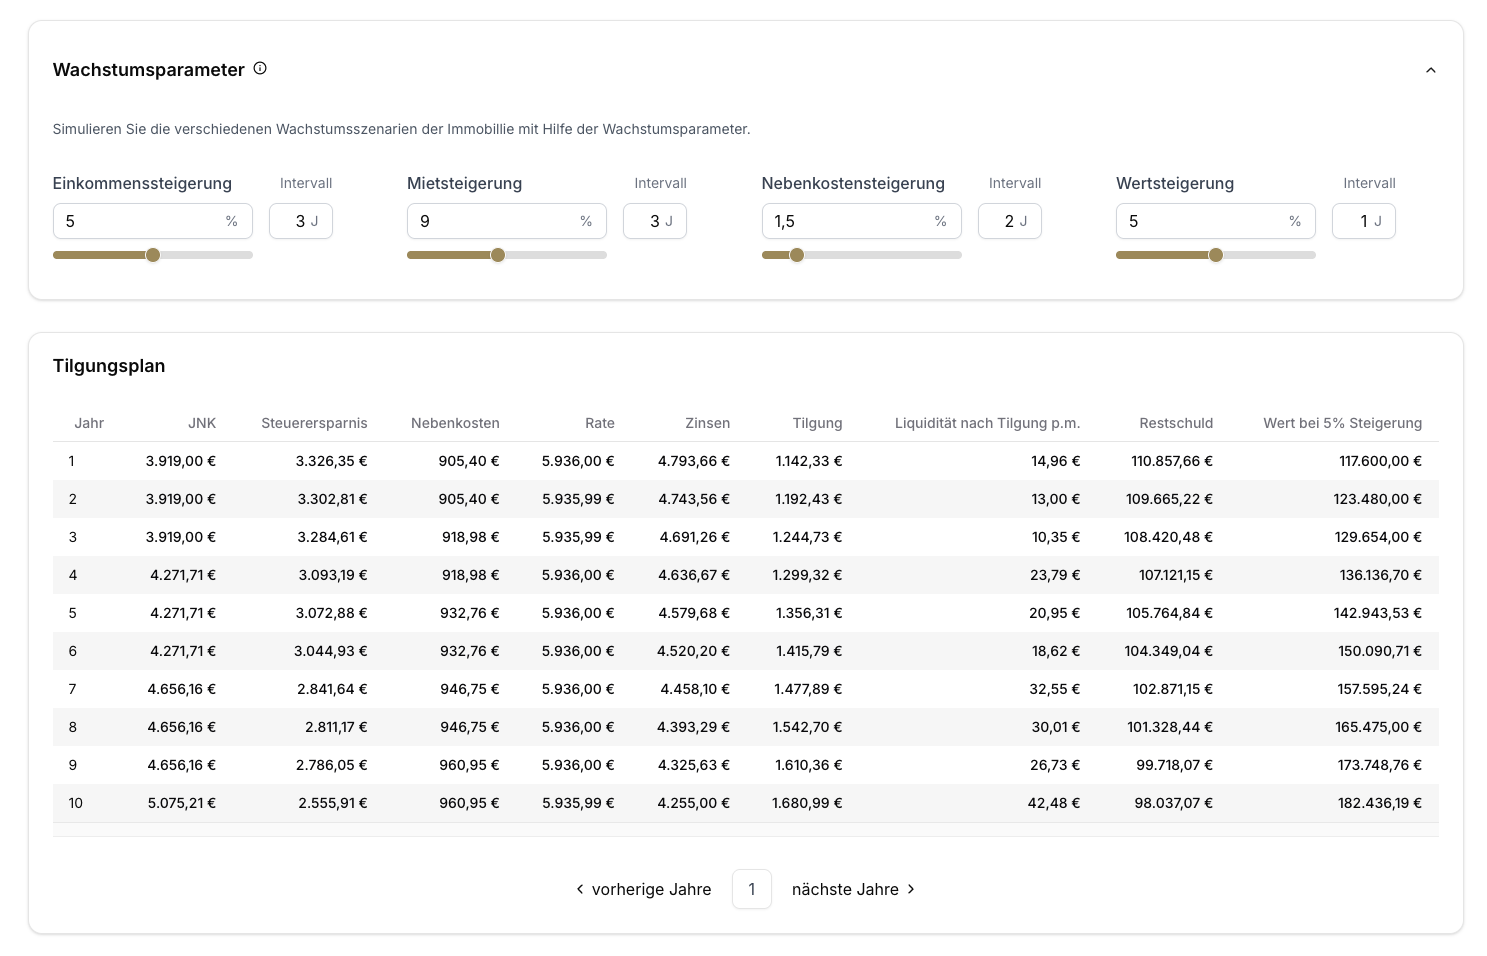Image resolution: width=1487 pixels, height=956 pixels.
Task: Select the year 10 table row
Action: 745,803
